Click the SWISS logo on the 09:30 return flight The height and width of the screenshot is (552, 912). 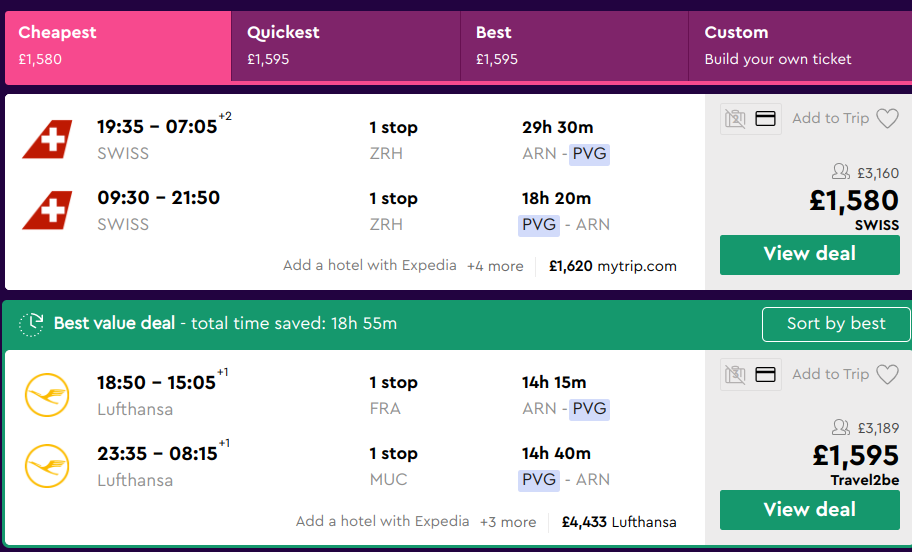point(47,210)
